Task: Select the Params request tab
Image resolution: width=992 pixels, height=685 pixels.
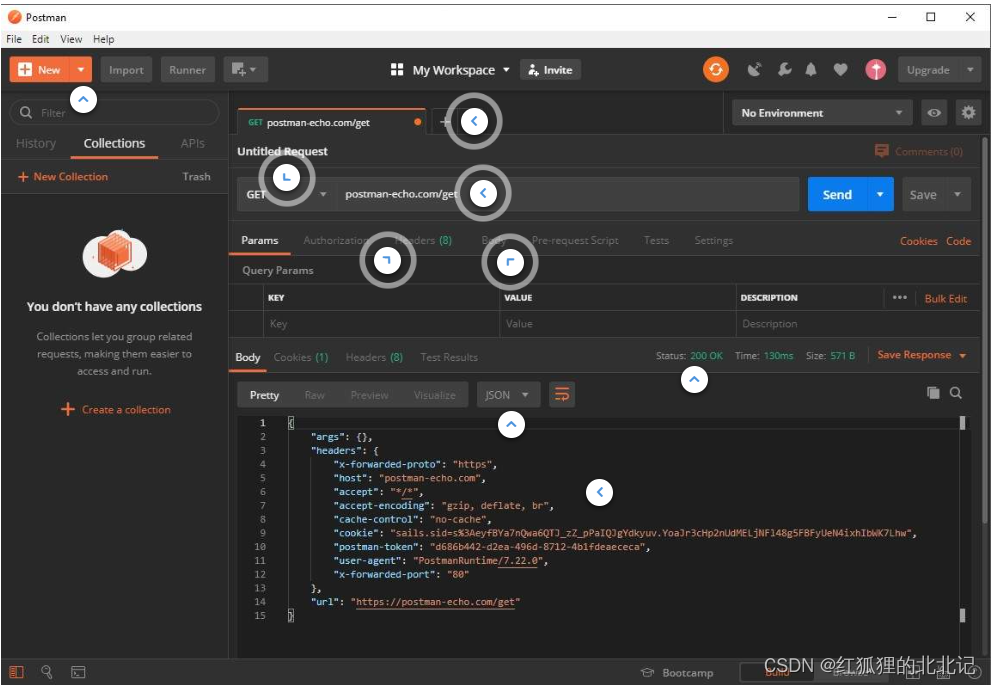Action: pos(259,240)
